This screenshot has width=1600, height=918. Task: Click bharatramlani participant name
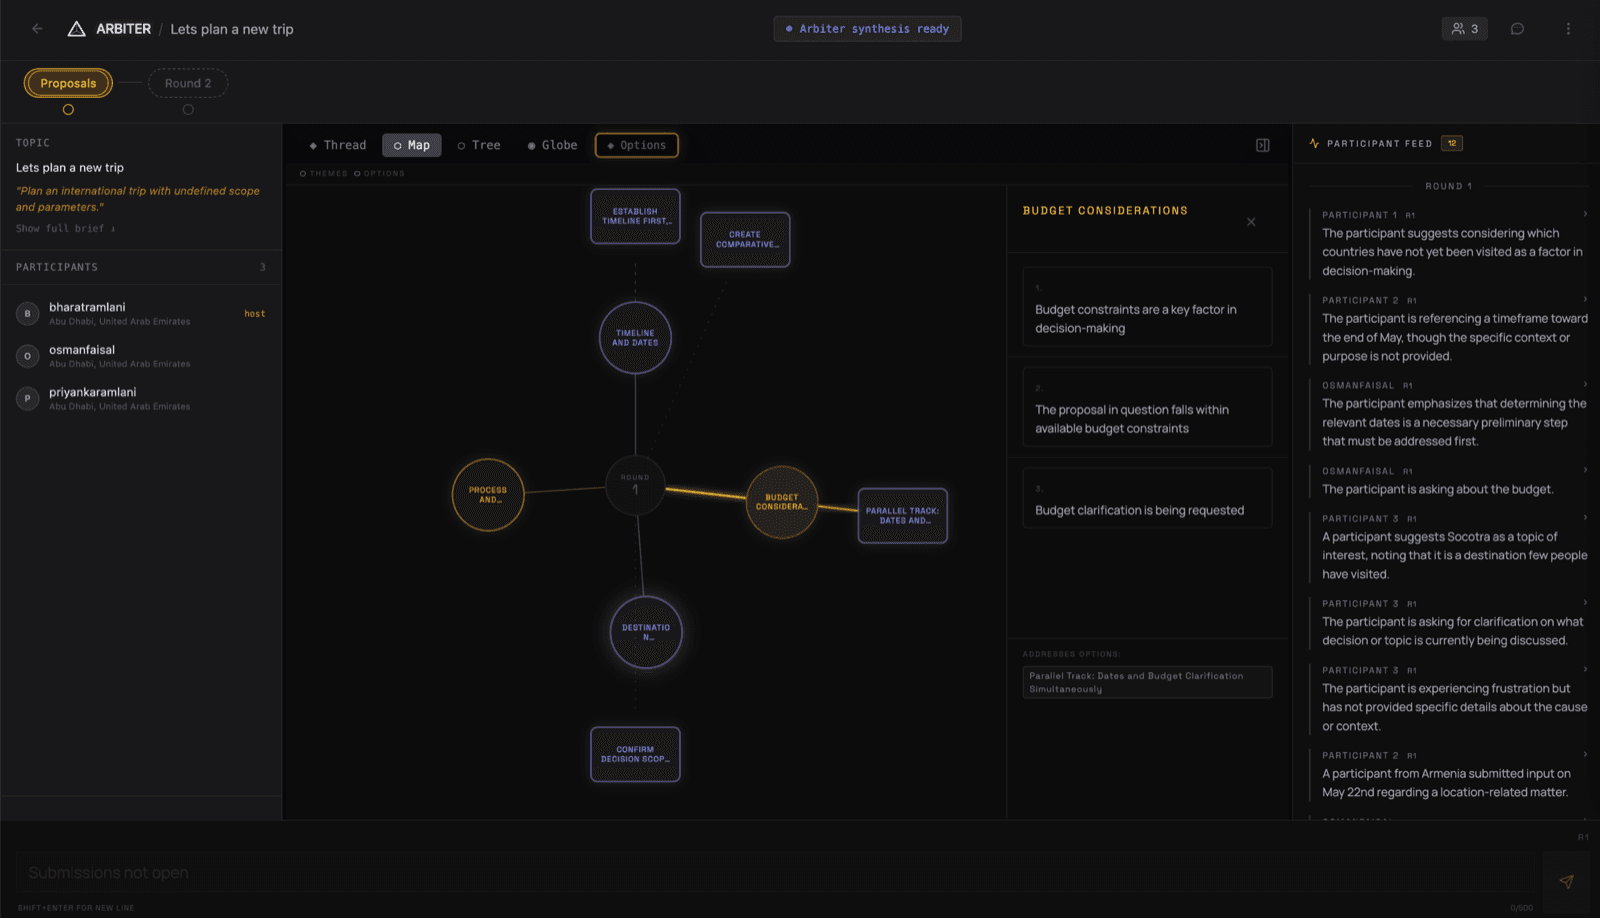87,307
